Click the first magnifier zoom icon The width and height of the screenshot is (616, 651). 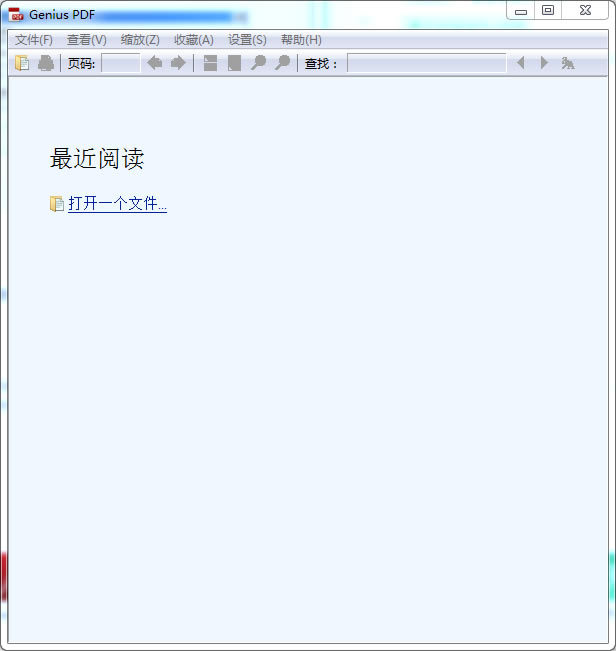258,63
